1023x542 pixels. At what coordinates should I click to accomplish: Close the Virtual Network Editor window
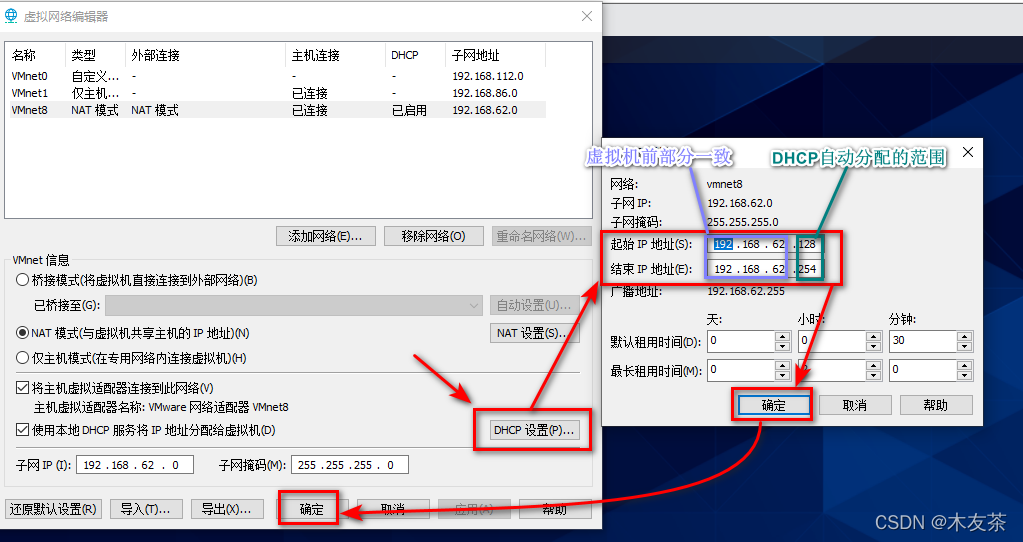tap(587, 16)
